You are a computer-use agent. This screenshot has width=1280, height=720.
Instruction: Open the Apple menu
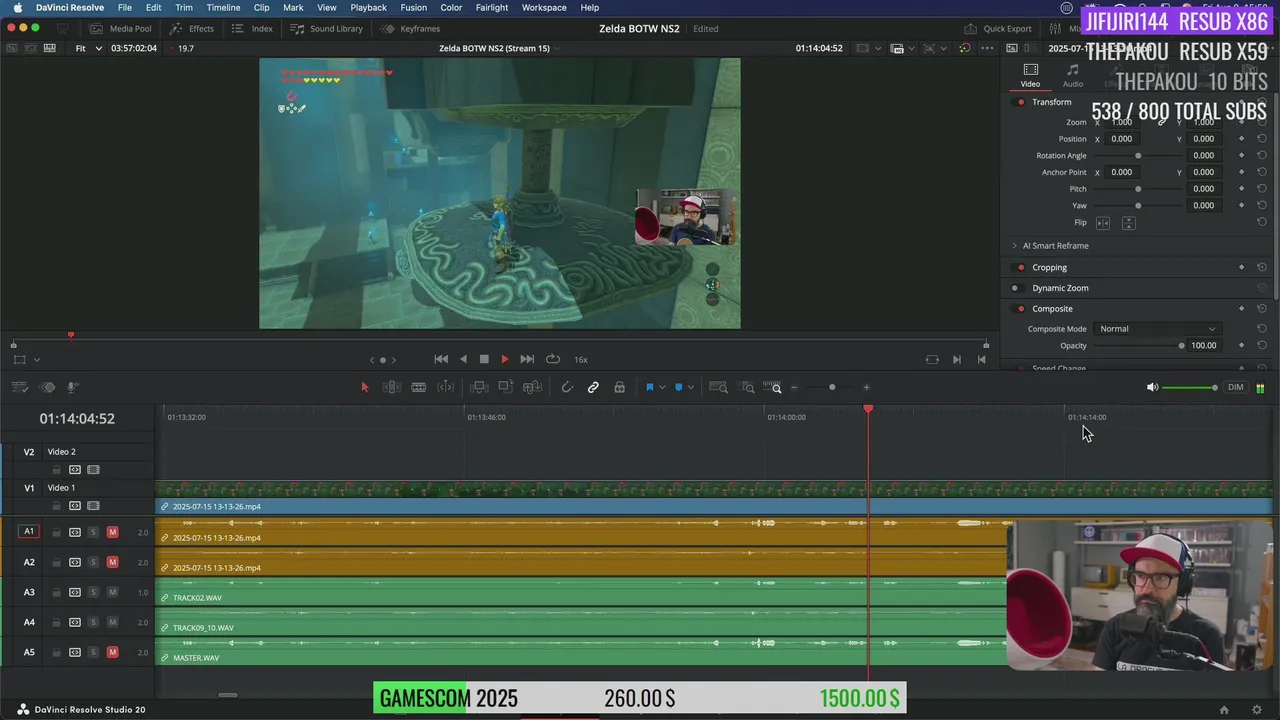(18, 8)
